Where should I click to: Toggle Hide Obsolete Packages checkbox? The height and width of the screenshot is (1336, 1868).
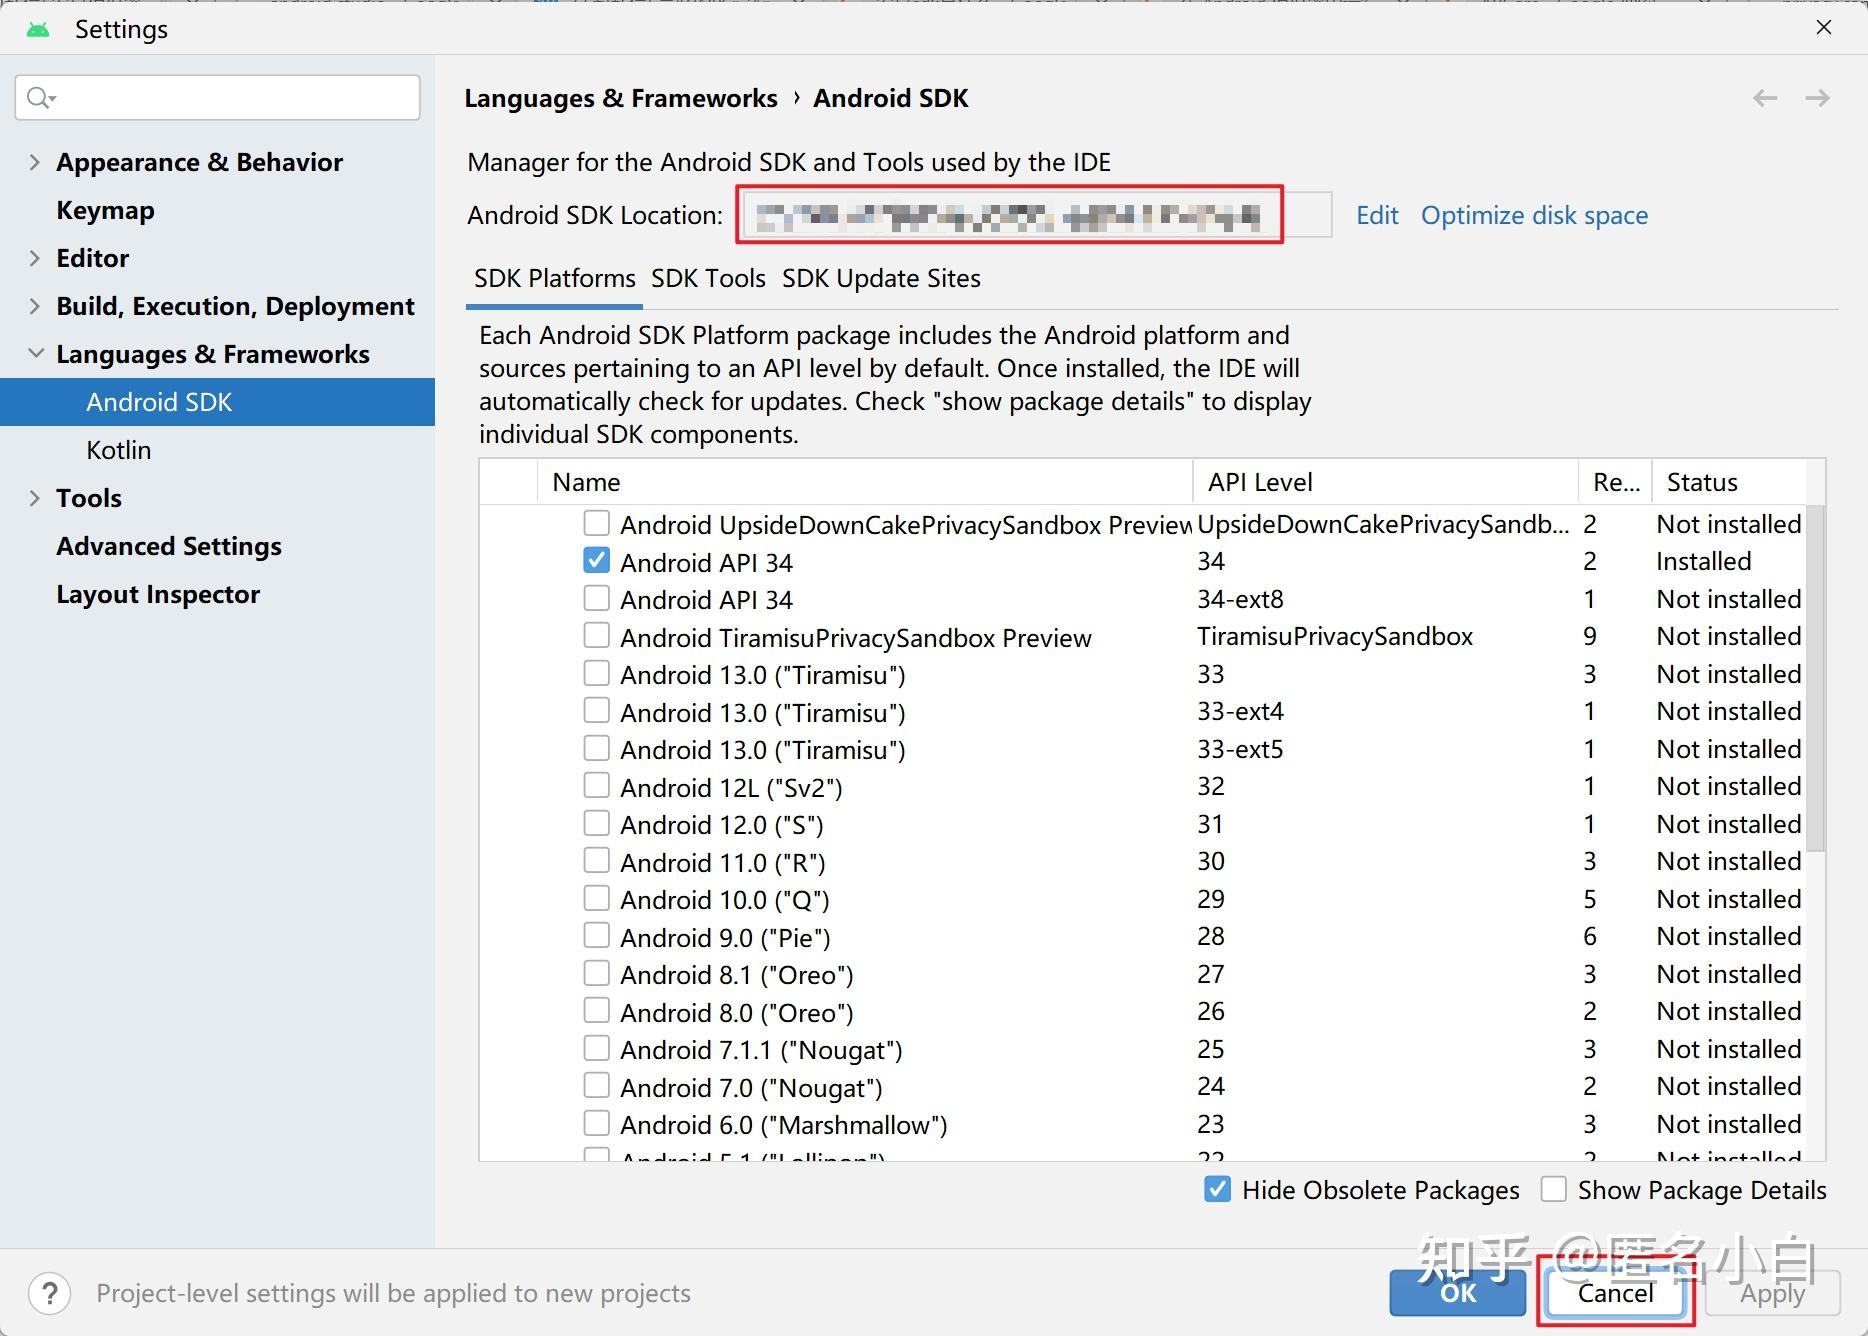(x=1217, y=1189)
